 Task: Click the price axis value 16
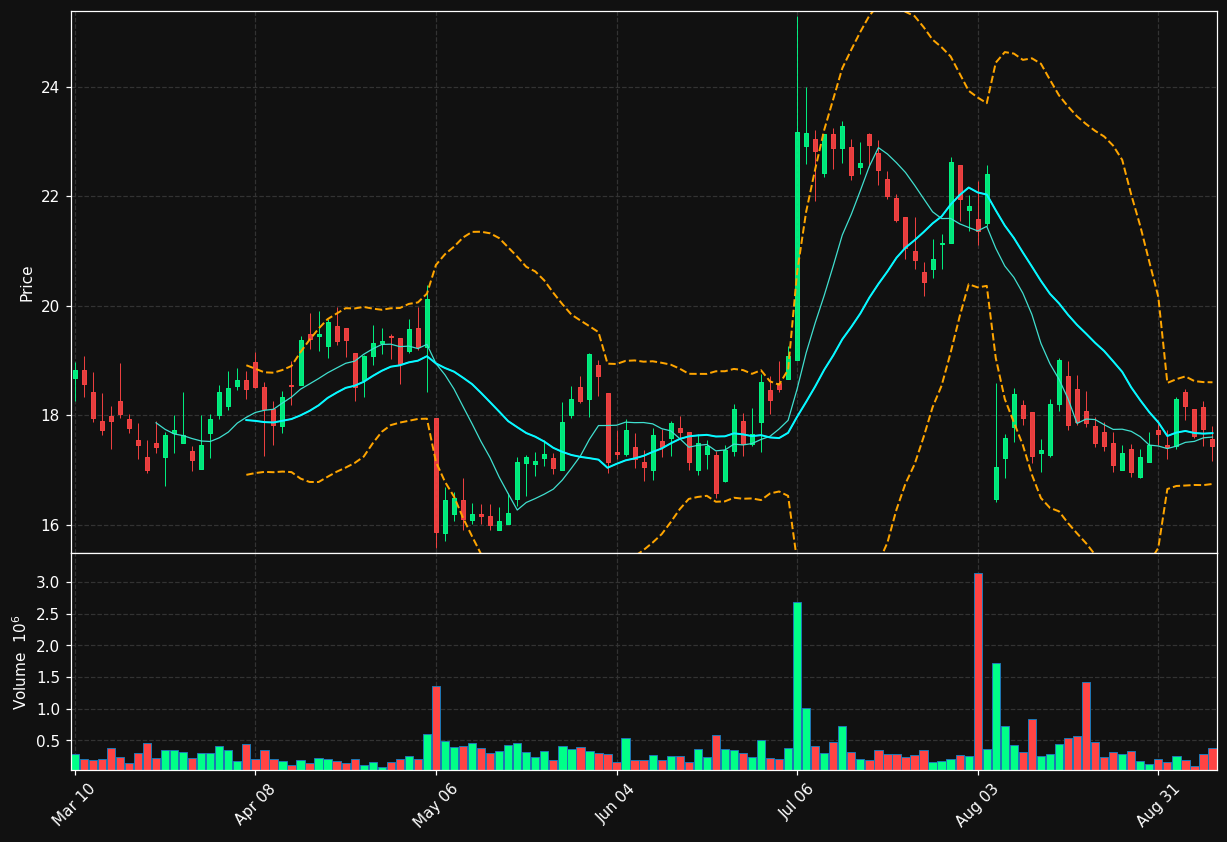click(x=51, y=526)
